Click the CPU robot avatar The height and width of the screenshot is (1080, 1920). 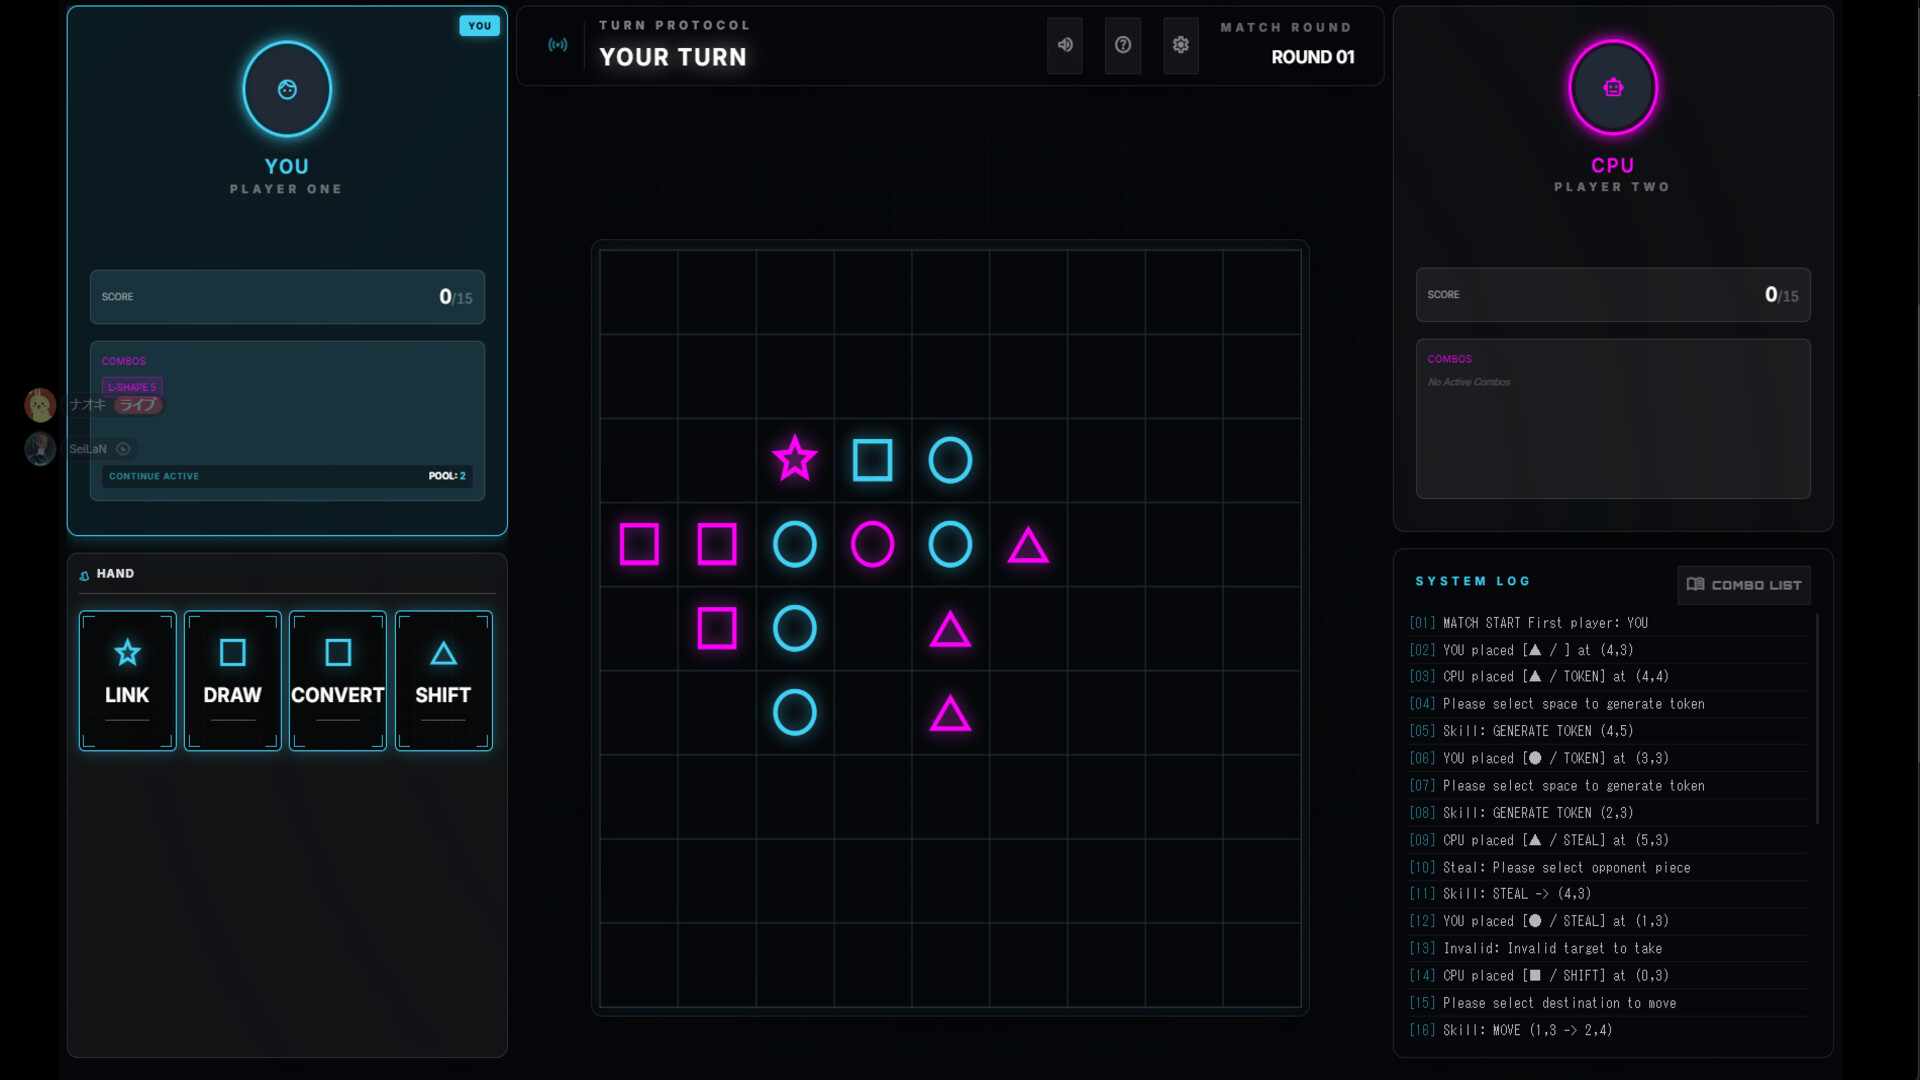[x=1613, y=88]
